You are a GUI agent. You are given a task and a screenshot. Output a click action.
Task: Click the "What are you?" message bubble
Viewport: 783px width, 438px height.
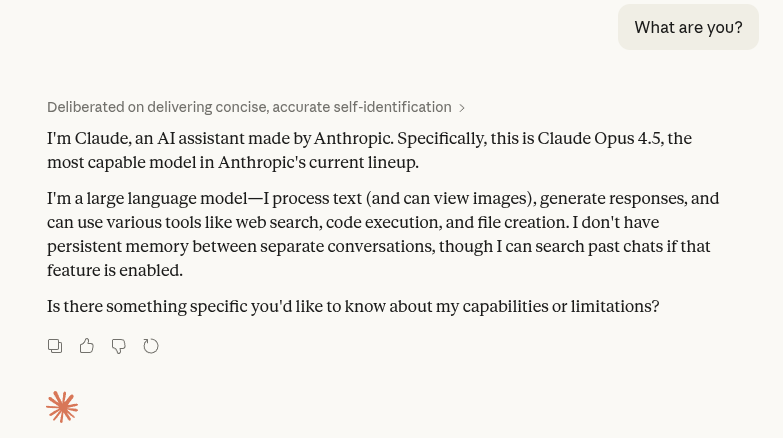[688, 27]
